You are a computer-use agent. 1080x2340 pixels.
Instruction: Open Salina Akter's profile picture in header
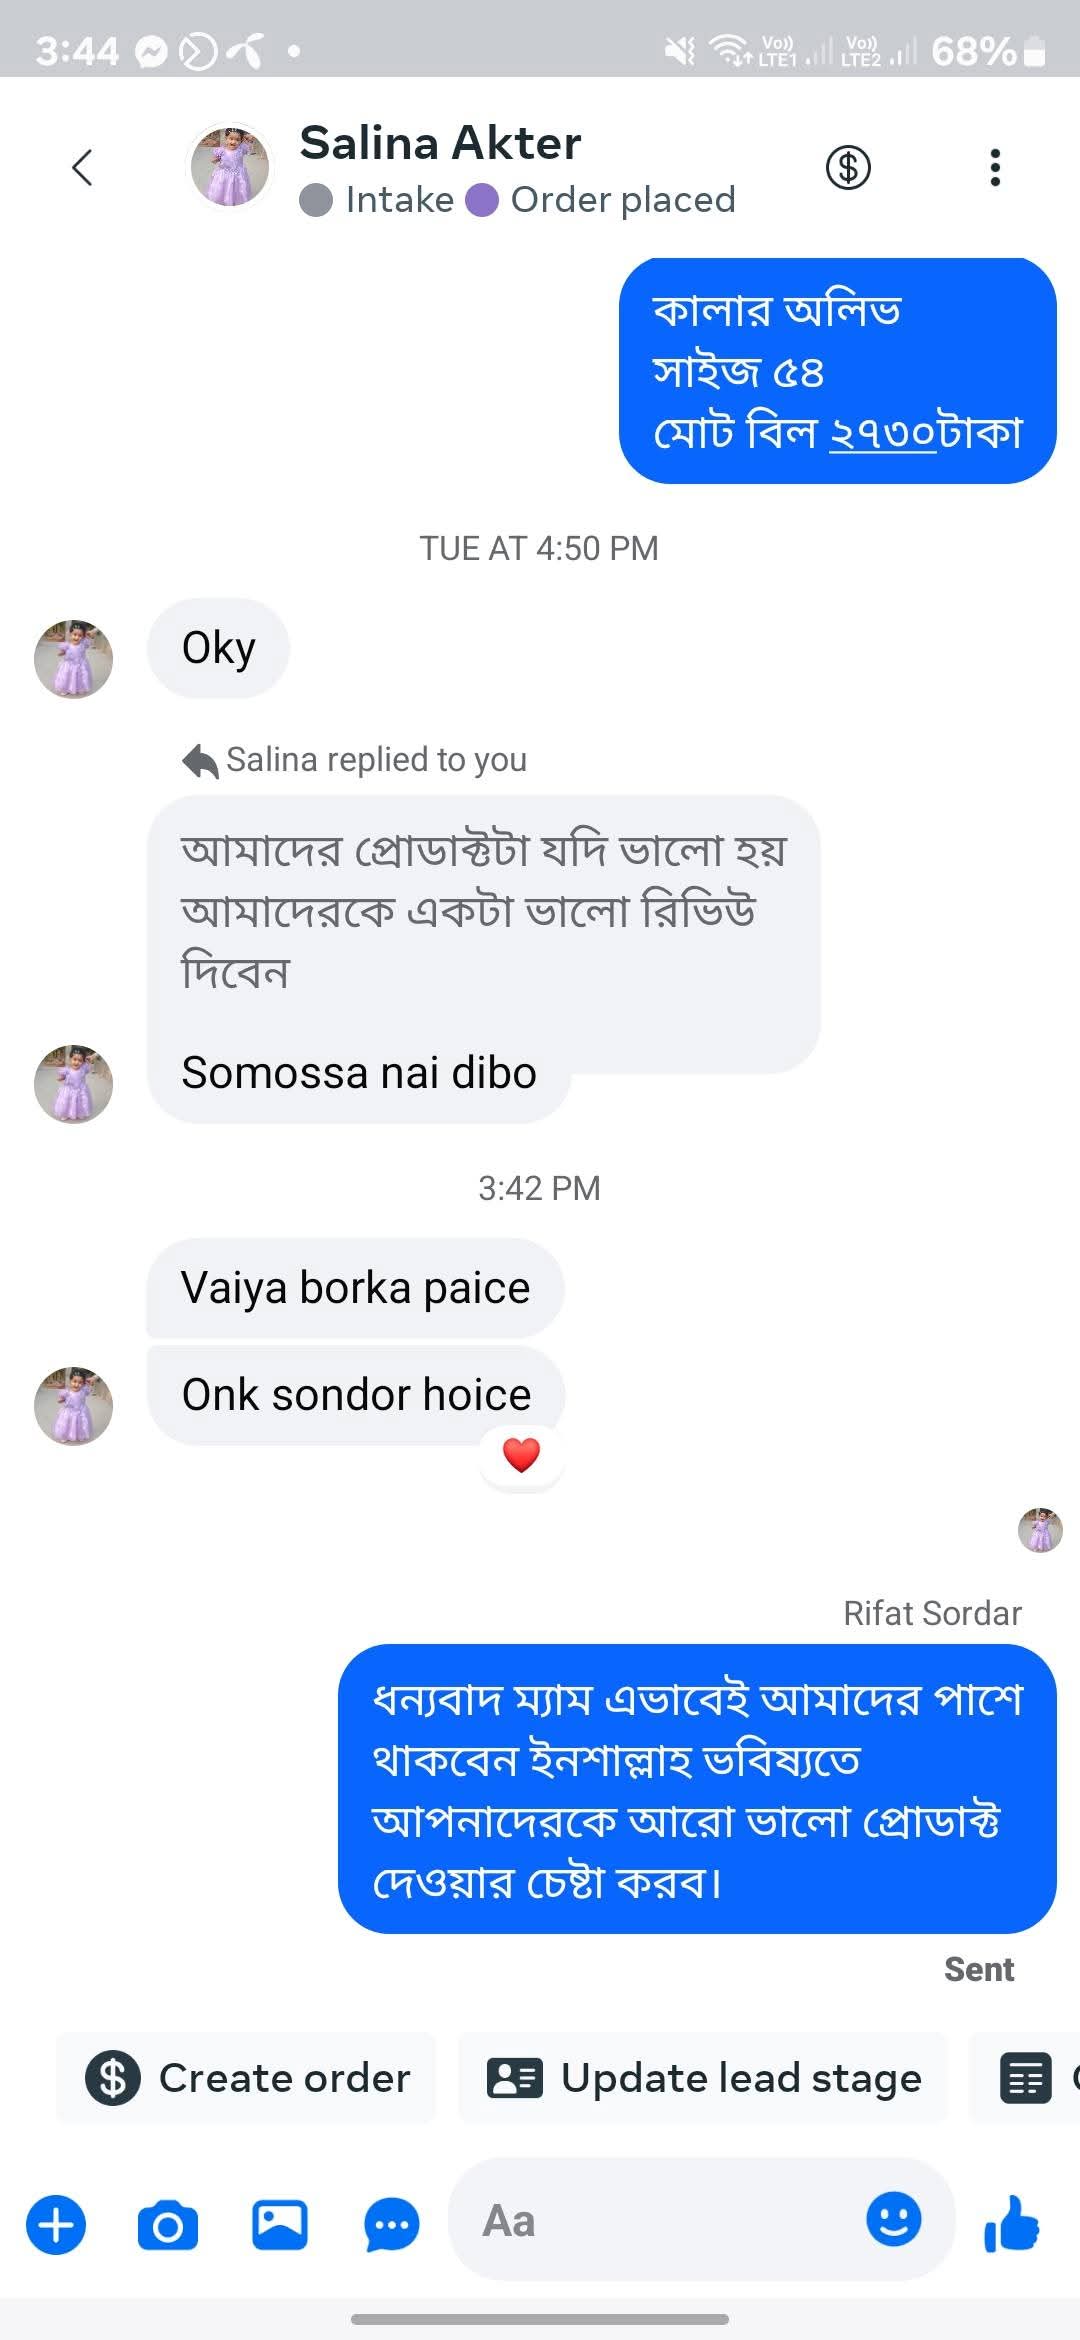(x=231, y=166)
